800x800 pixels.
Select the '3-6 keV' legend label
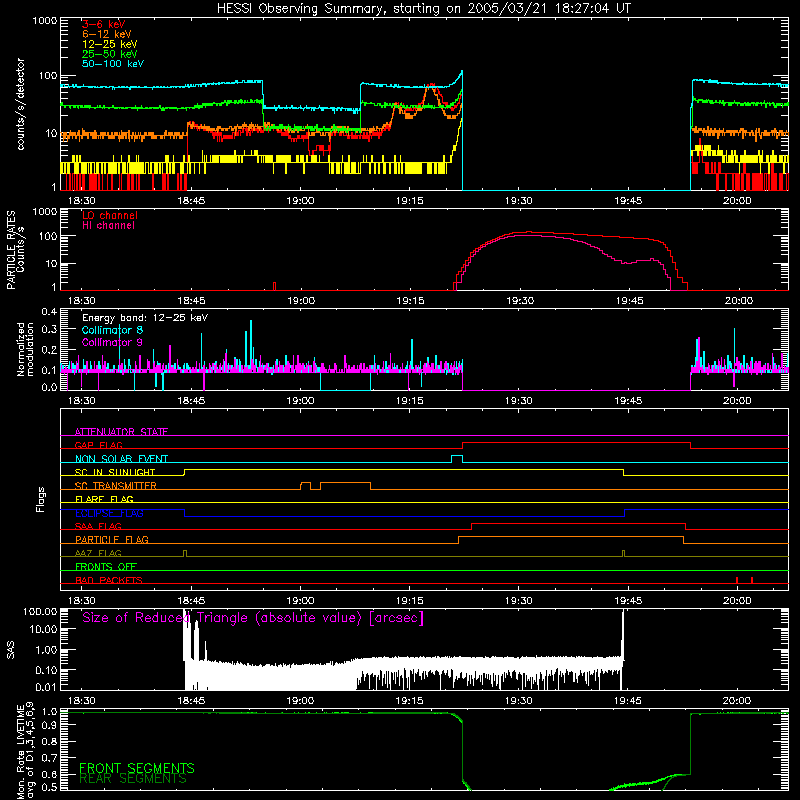point(103,24)
